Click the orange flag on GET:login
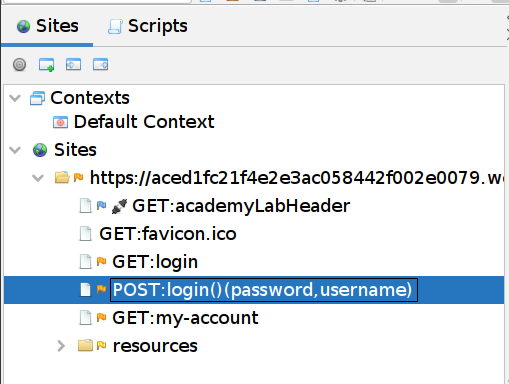This screenshot has width=509, height=384. (x=101, y=261)
